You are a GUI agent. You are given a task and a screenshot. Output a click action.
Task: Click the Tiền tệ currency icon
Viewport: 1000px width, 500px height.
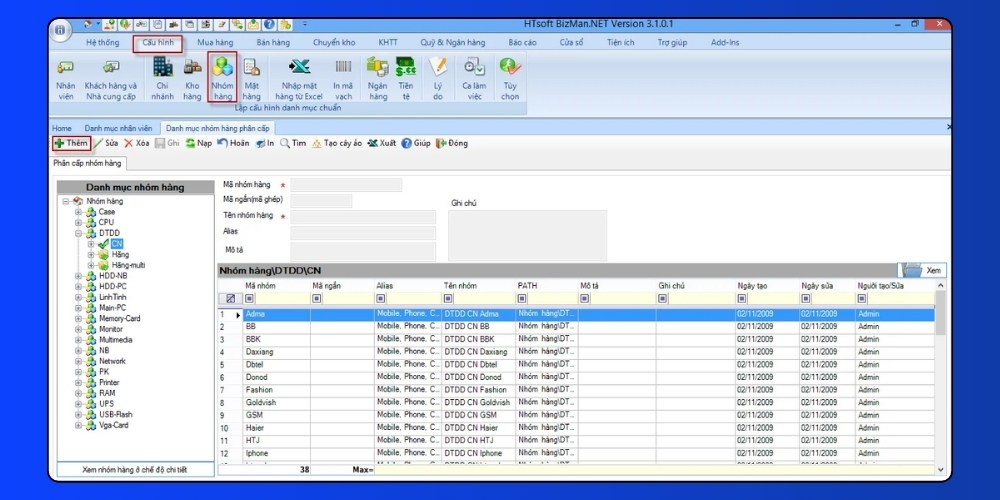click(406, 78)
